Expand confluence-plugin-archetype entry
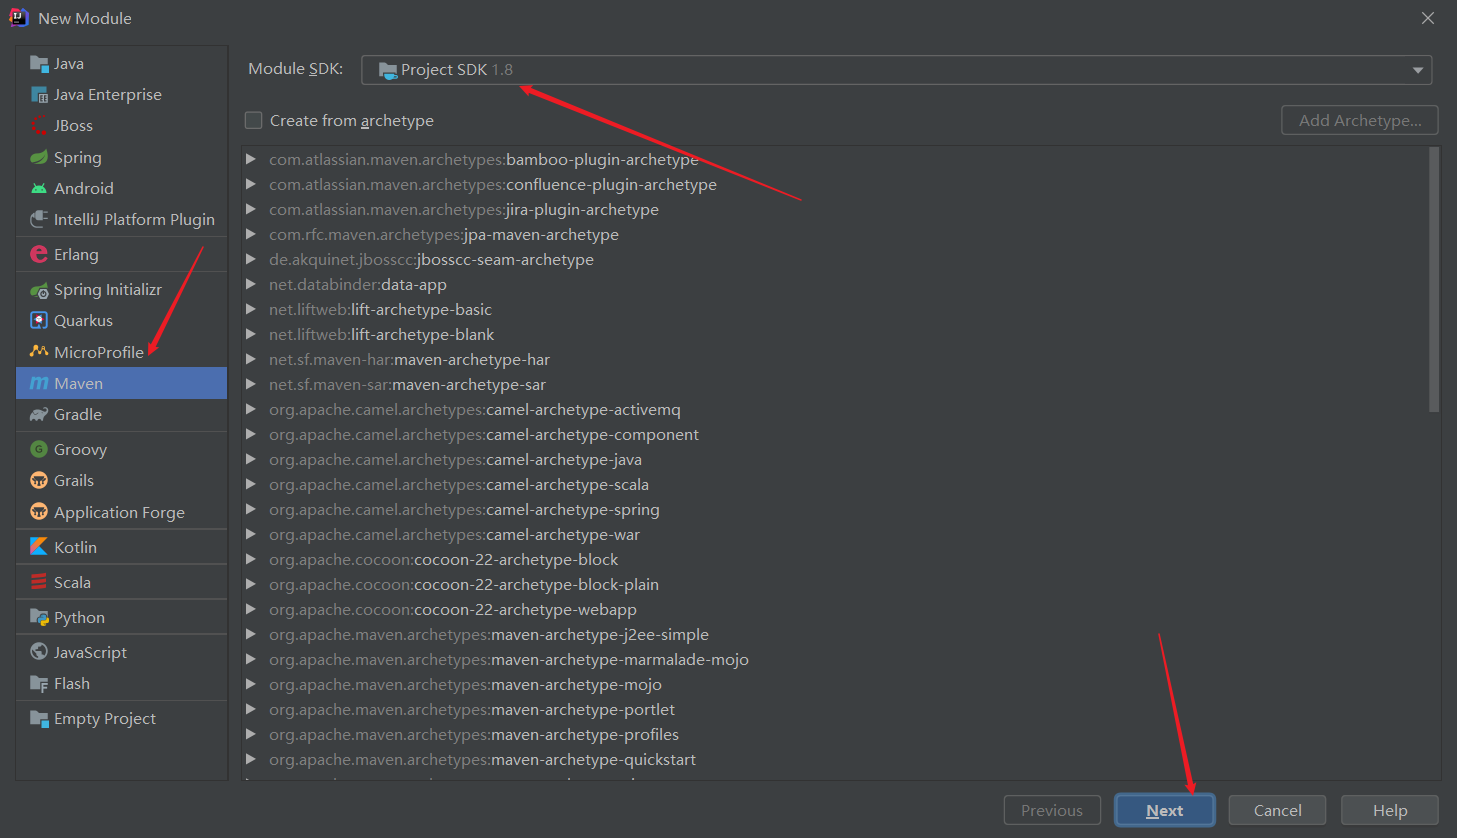Screen dimensions: 1457x838 pos(251,184)
